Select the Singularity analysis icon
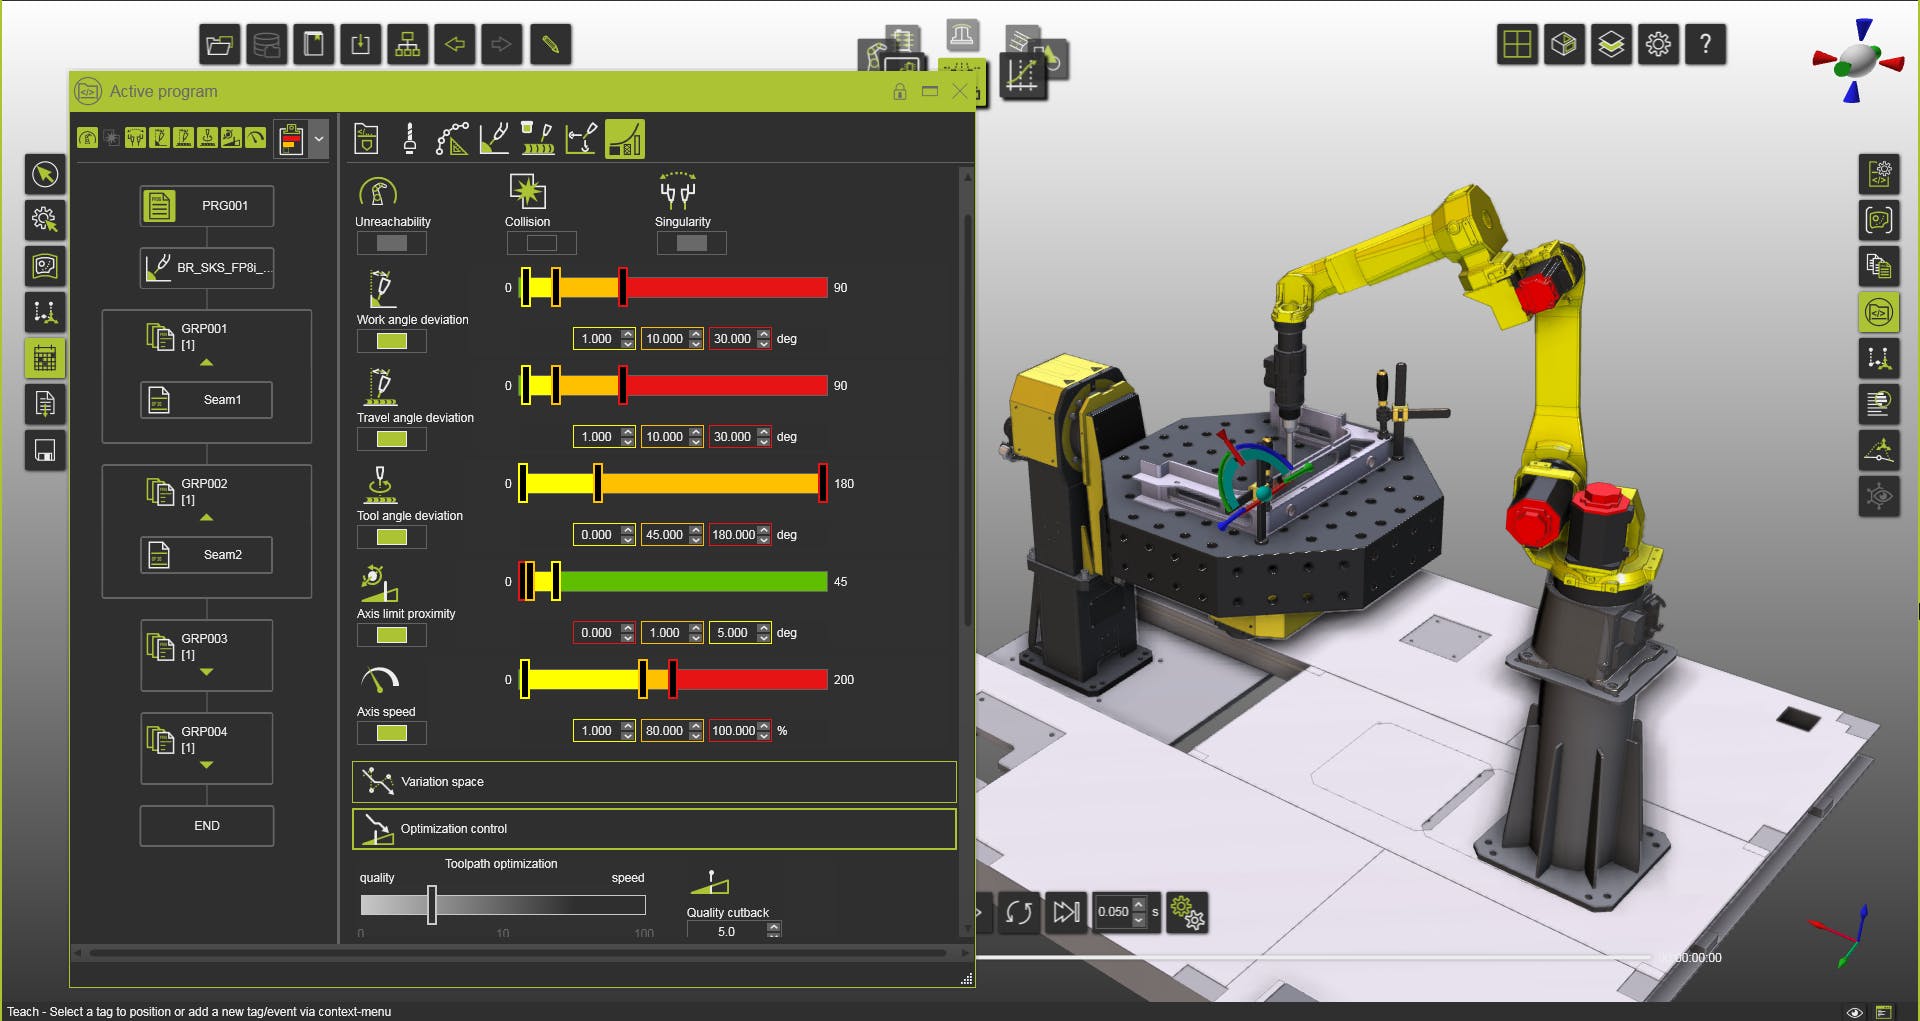This screenshot has height=1021, width=1920. [x=678, y=192]
